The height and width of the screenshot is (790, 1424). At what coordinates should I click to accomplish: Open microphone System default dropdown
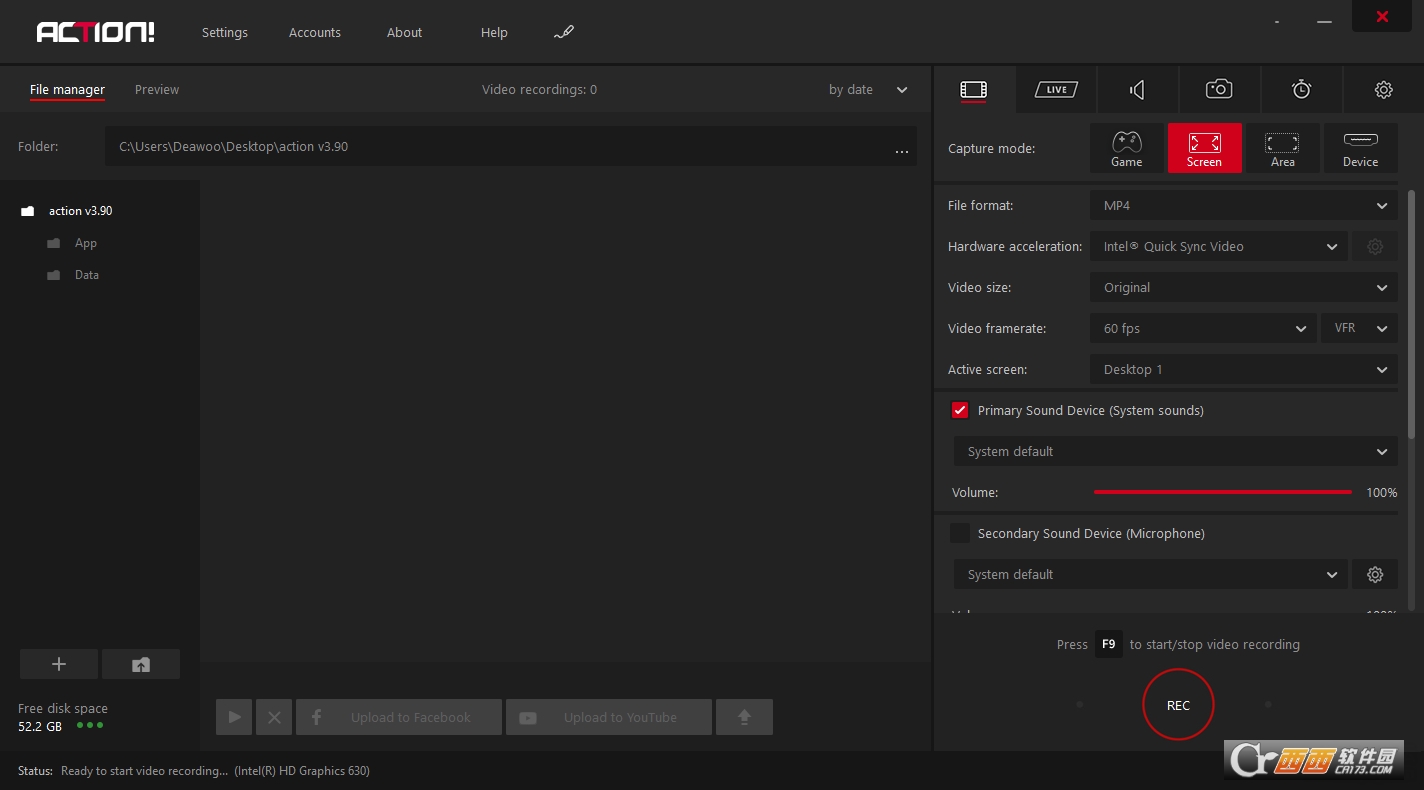coord(1151,574)
